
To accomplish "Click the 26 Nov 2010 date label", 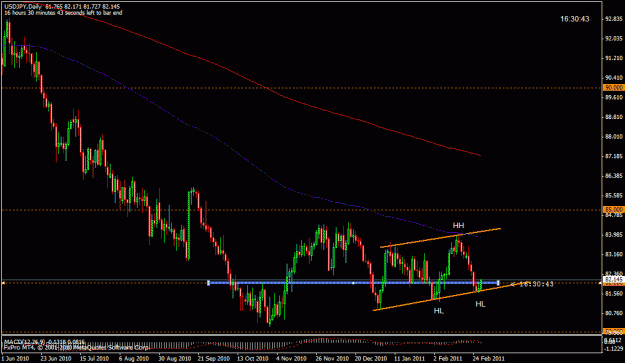I will (x=331, y=359).
